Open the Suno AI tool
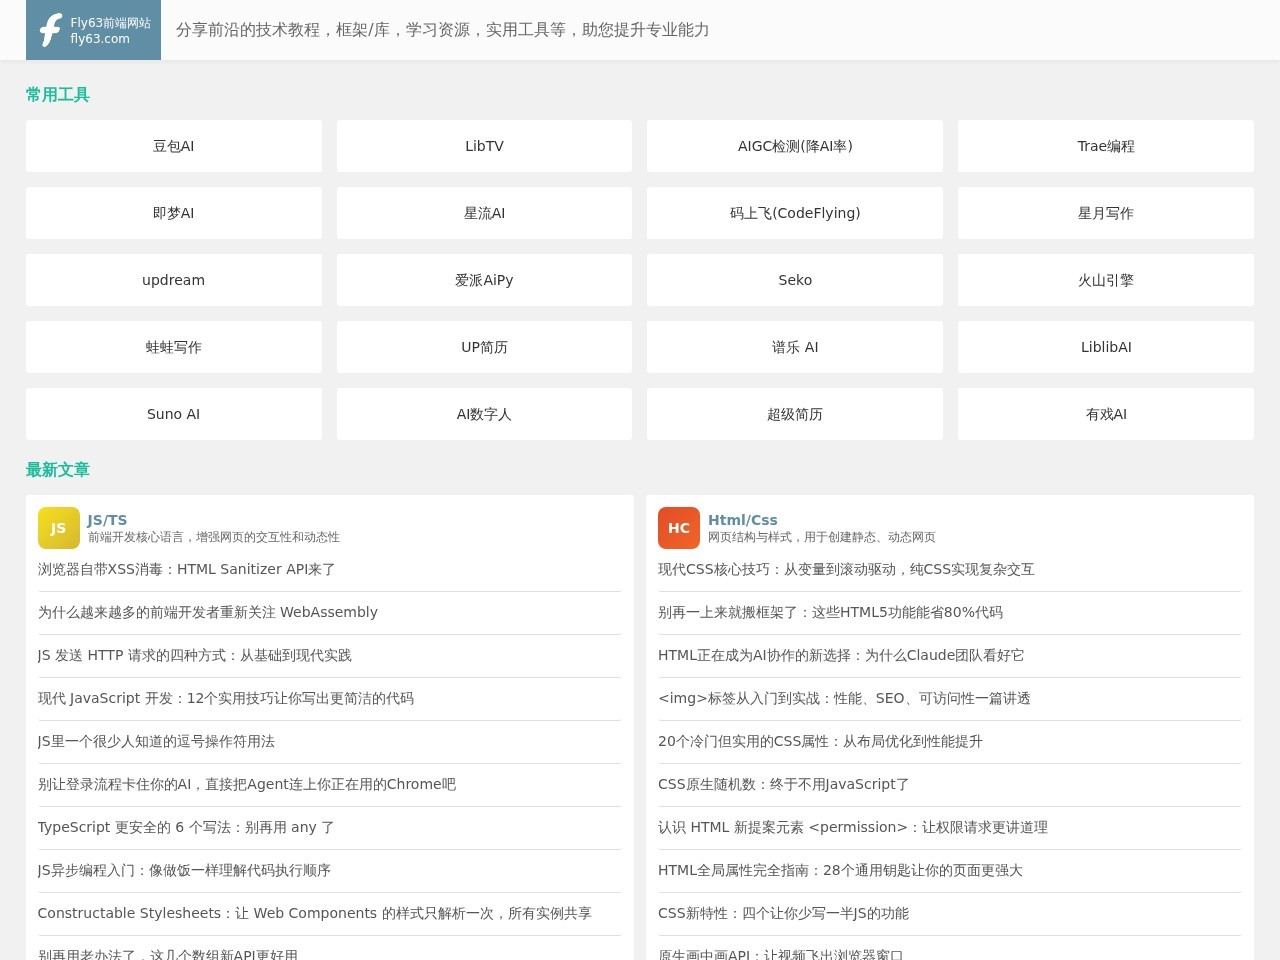Viewport: 1280px width, 960px height. click(x=174, y=414)
